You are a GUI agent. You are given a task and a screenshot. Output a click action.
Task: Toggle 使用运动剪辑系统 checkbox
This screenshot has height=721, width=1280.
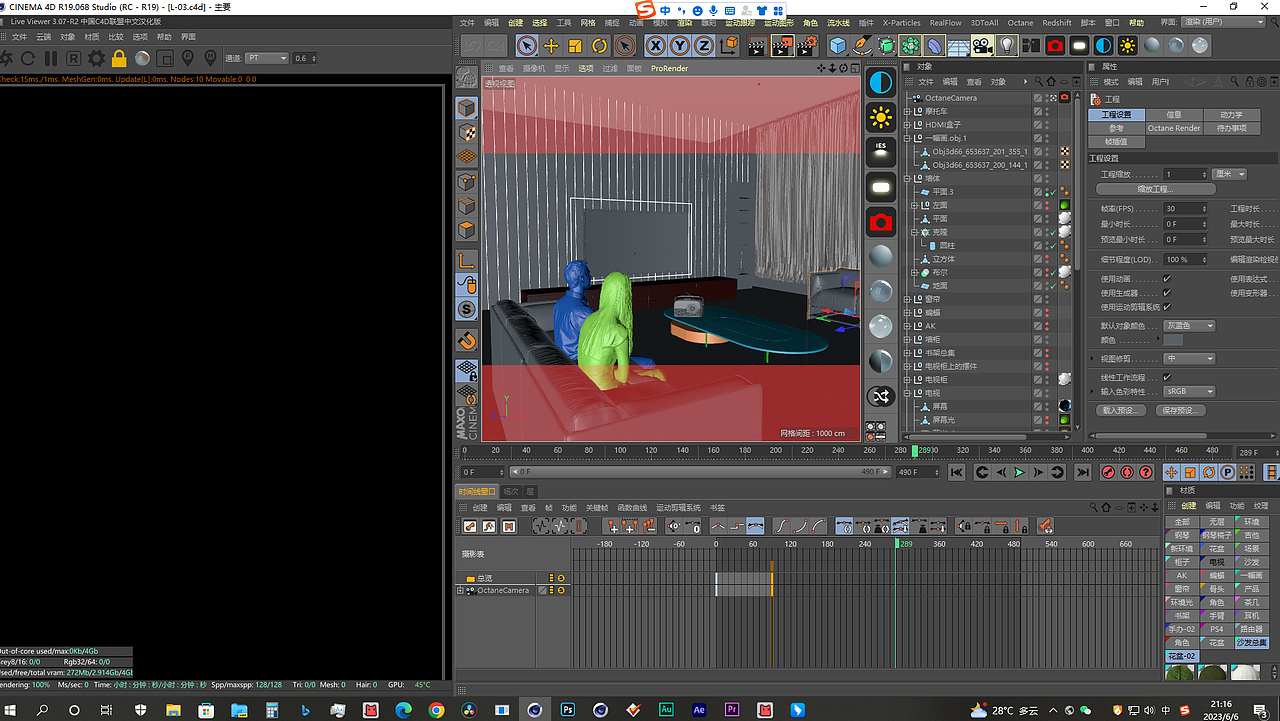(x=1166, y=307)
